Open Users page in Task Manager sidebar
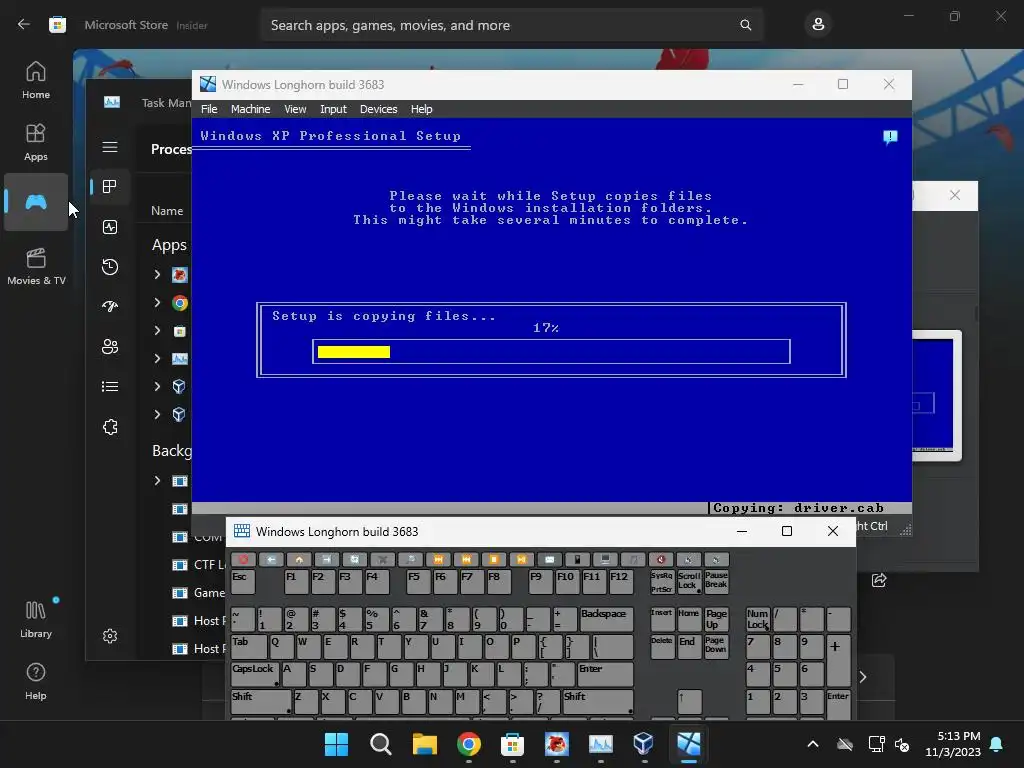This screenshot has width=1024, height=768. [x=110, y=347]
